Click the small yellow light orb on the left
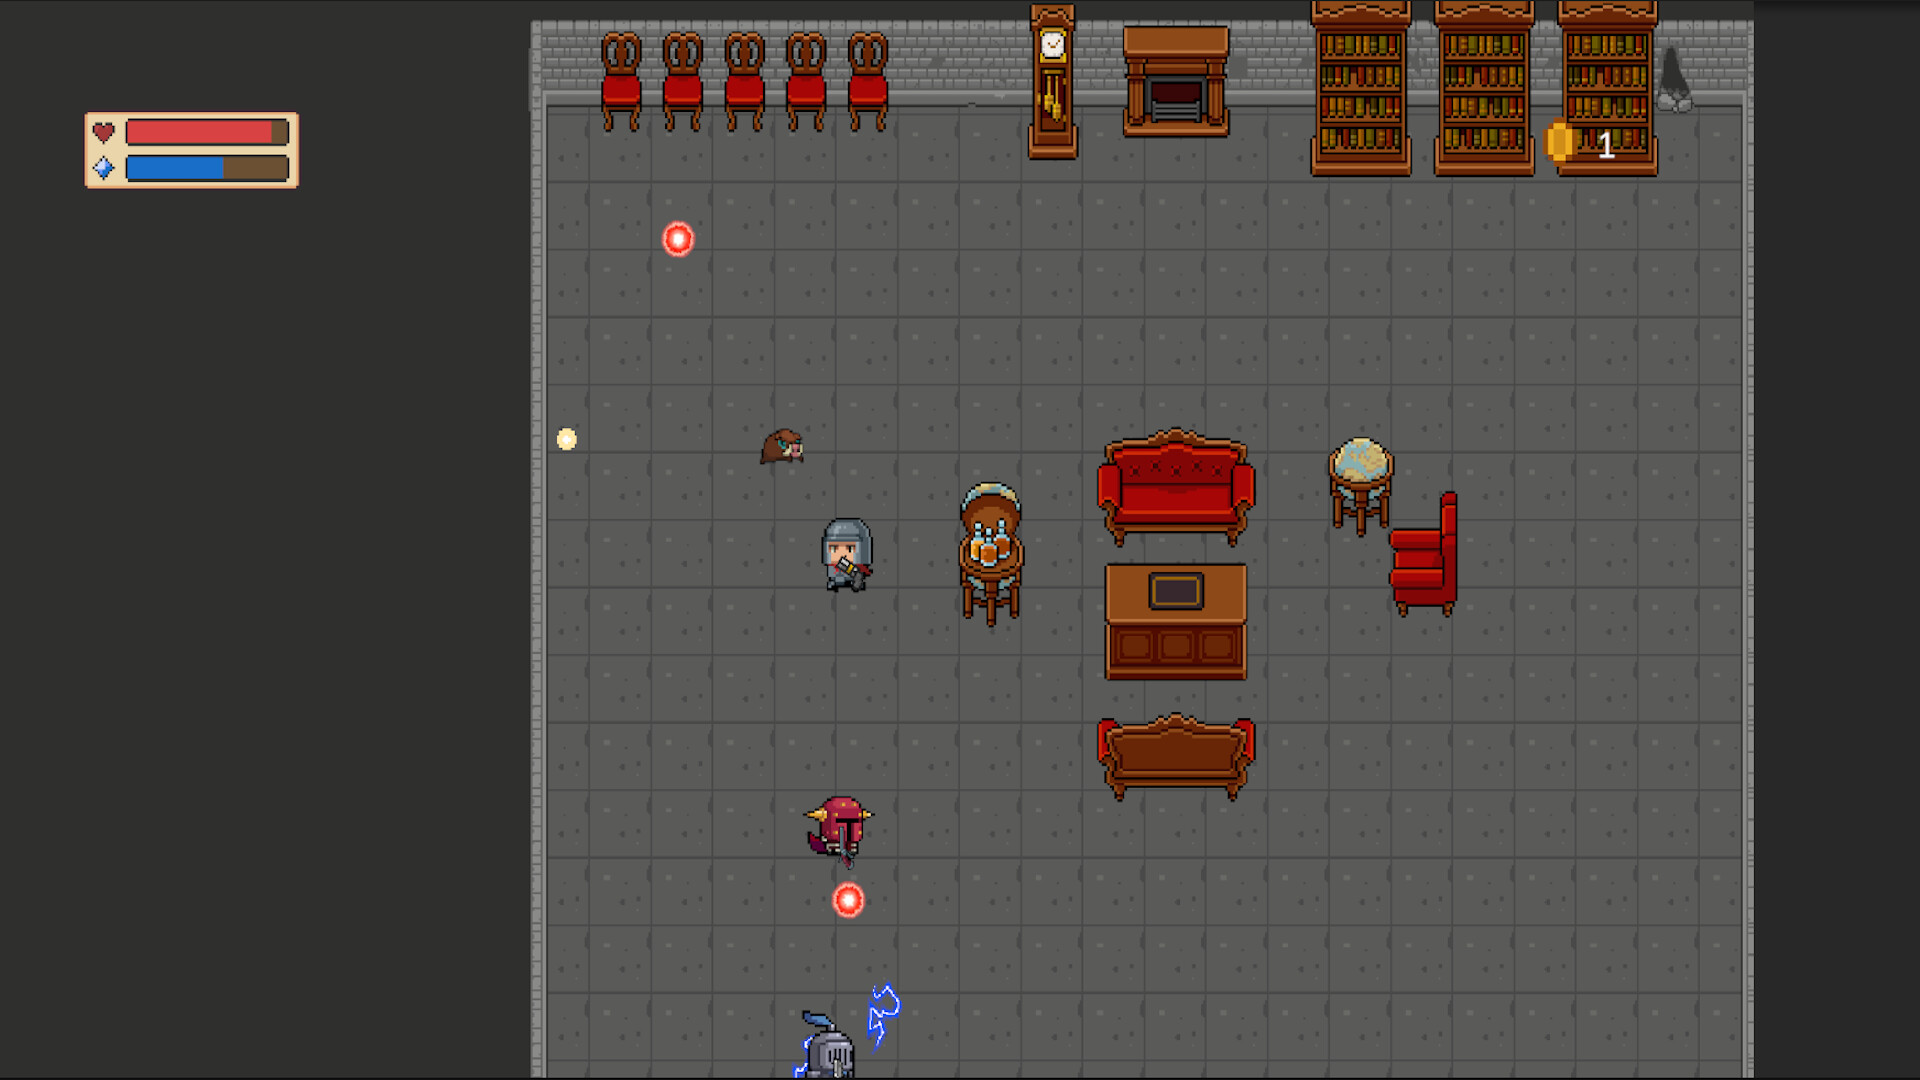This screenshot has width=1920, height=1080. point(566,436)
